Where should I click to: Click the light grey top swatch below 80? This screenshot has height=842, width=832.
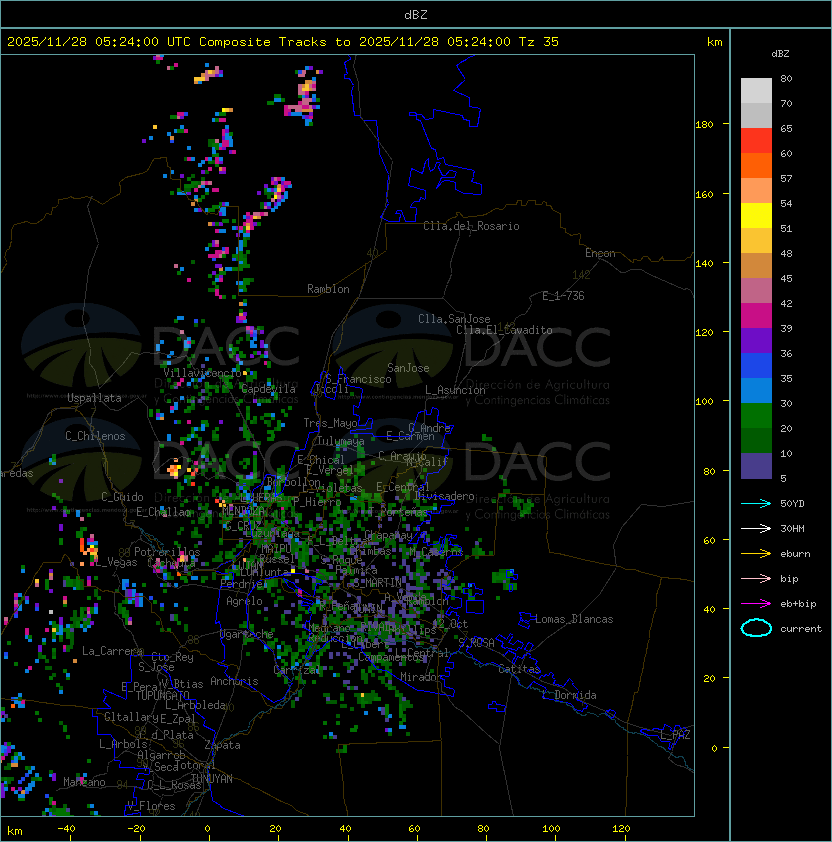click(756, 90)
